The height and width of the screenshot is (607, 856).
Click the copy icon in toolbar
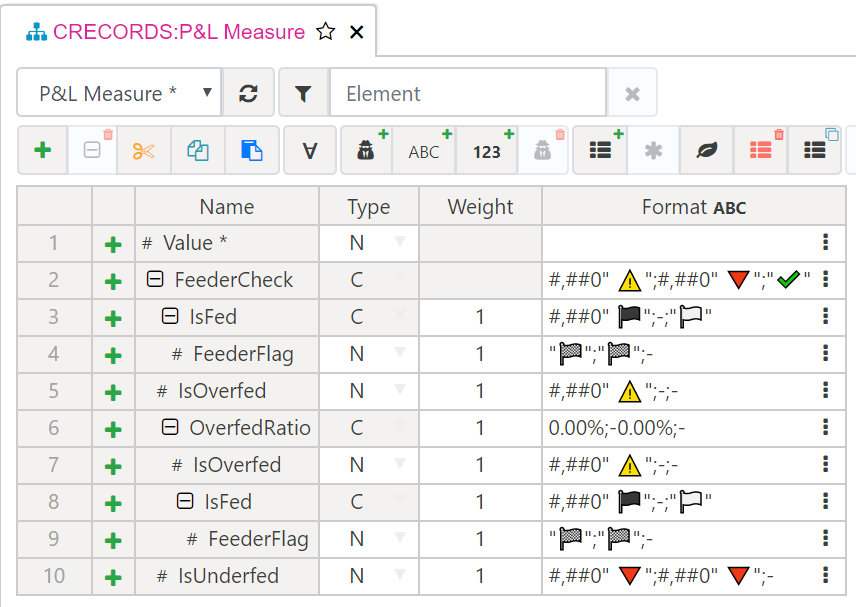(198, 151)
